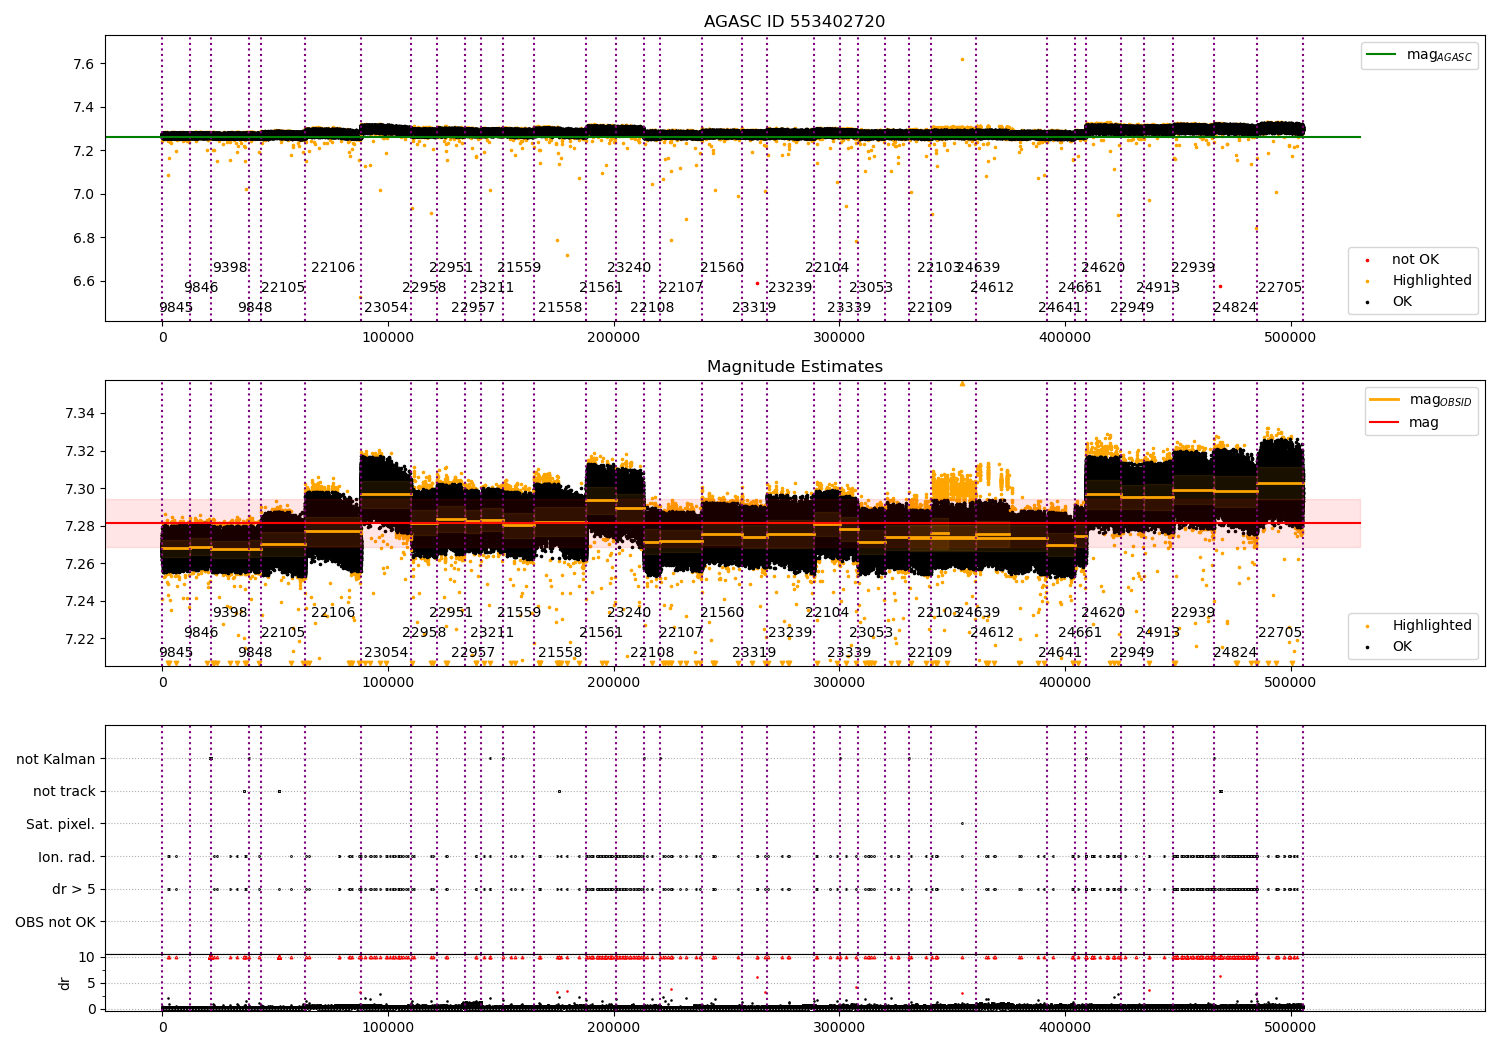Click obsid 23239 in Magnitude Estimates plot
1500x1050 pixels.
790,633
